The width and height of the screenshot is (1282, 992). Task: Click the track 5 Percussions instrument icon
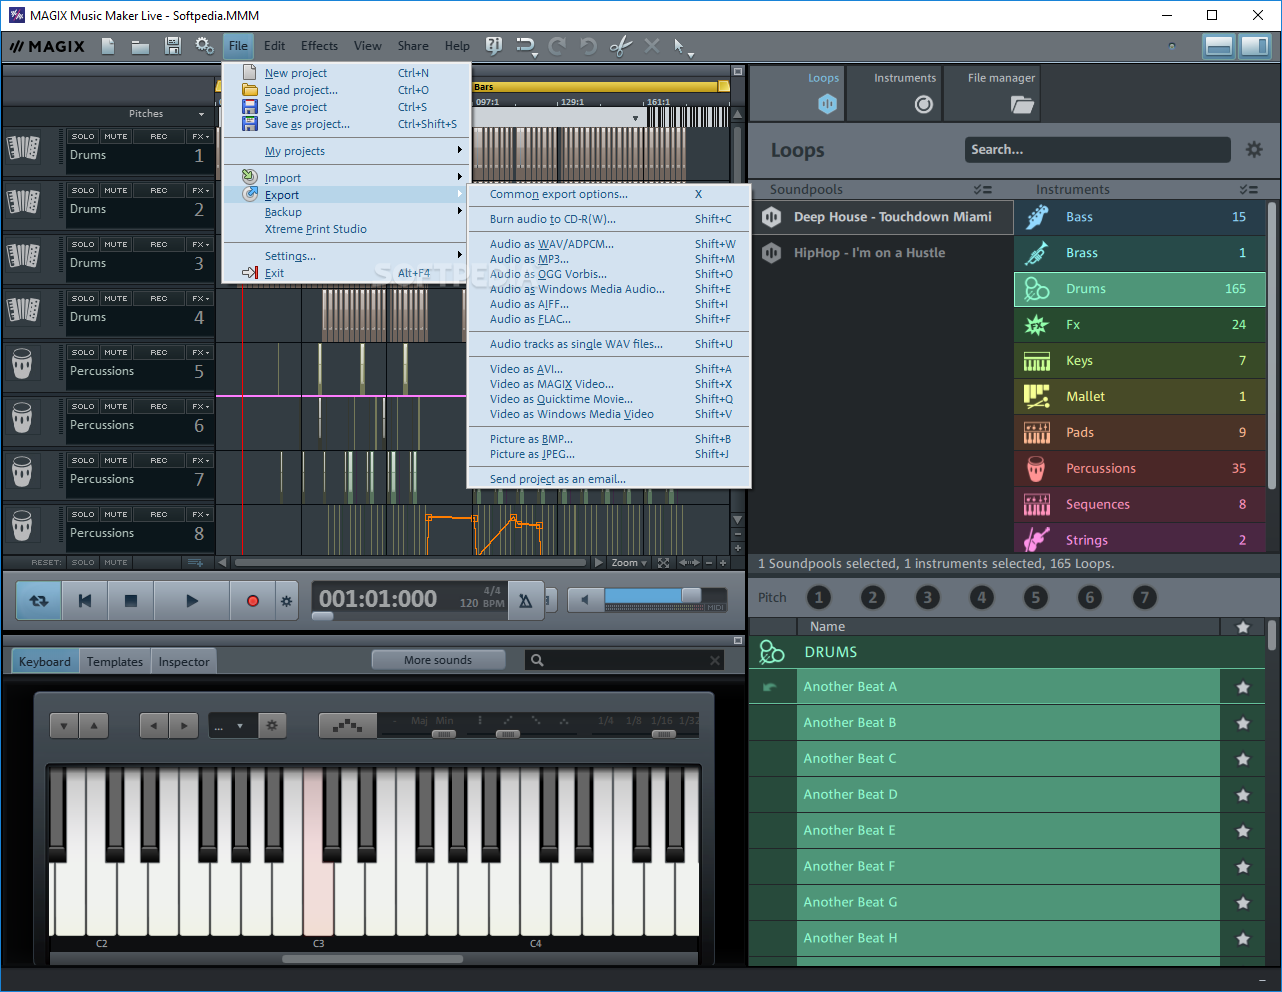coord(23,364)
